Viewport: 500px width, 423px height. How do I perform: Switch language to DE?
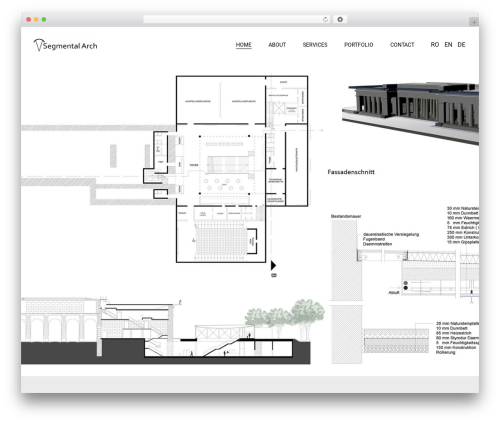(461, 45)
